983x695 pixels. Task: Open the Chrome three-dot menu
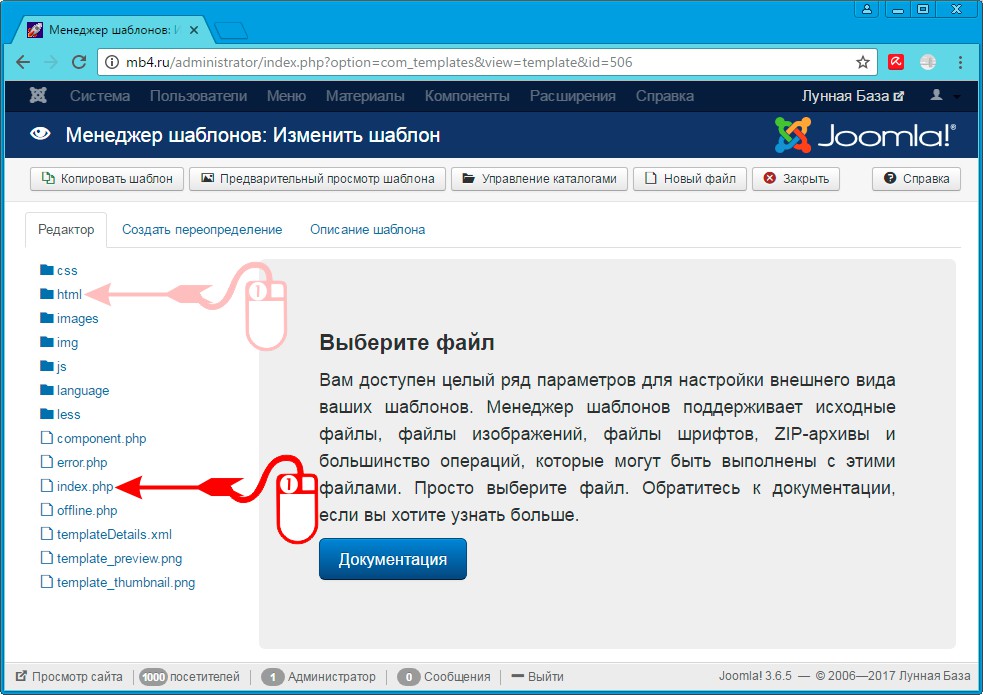pos(960,62)
